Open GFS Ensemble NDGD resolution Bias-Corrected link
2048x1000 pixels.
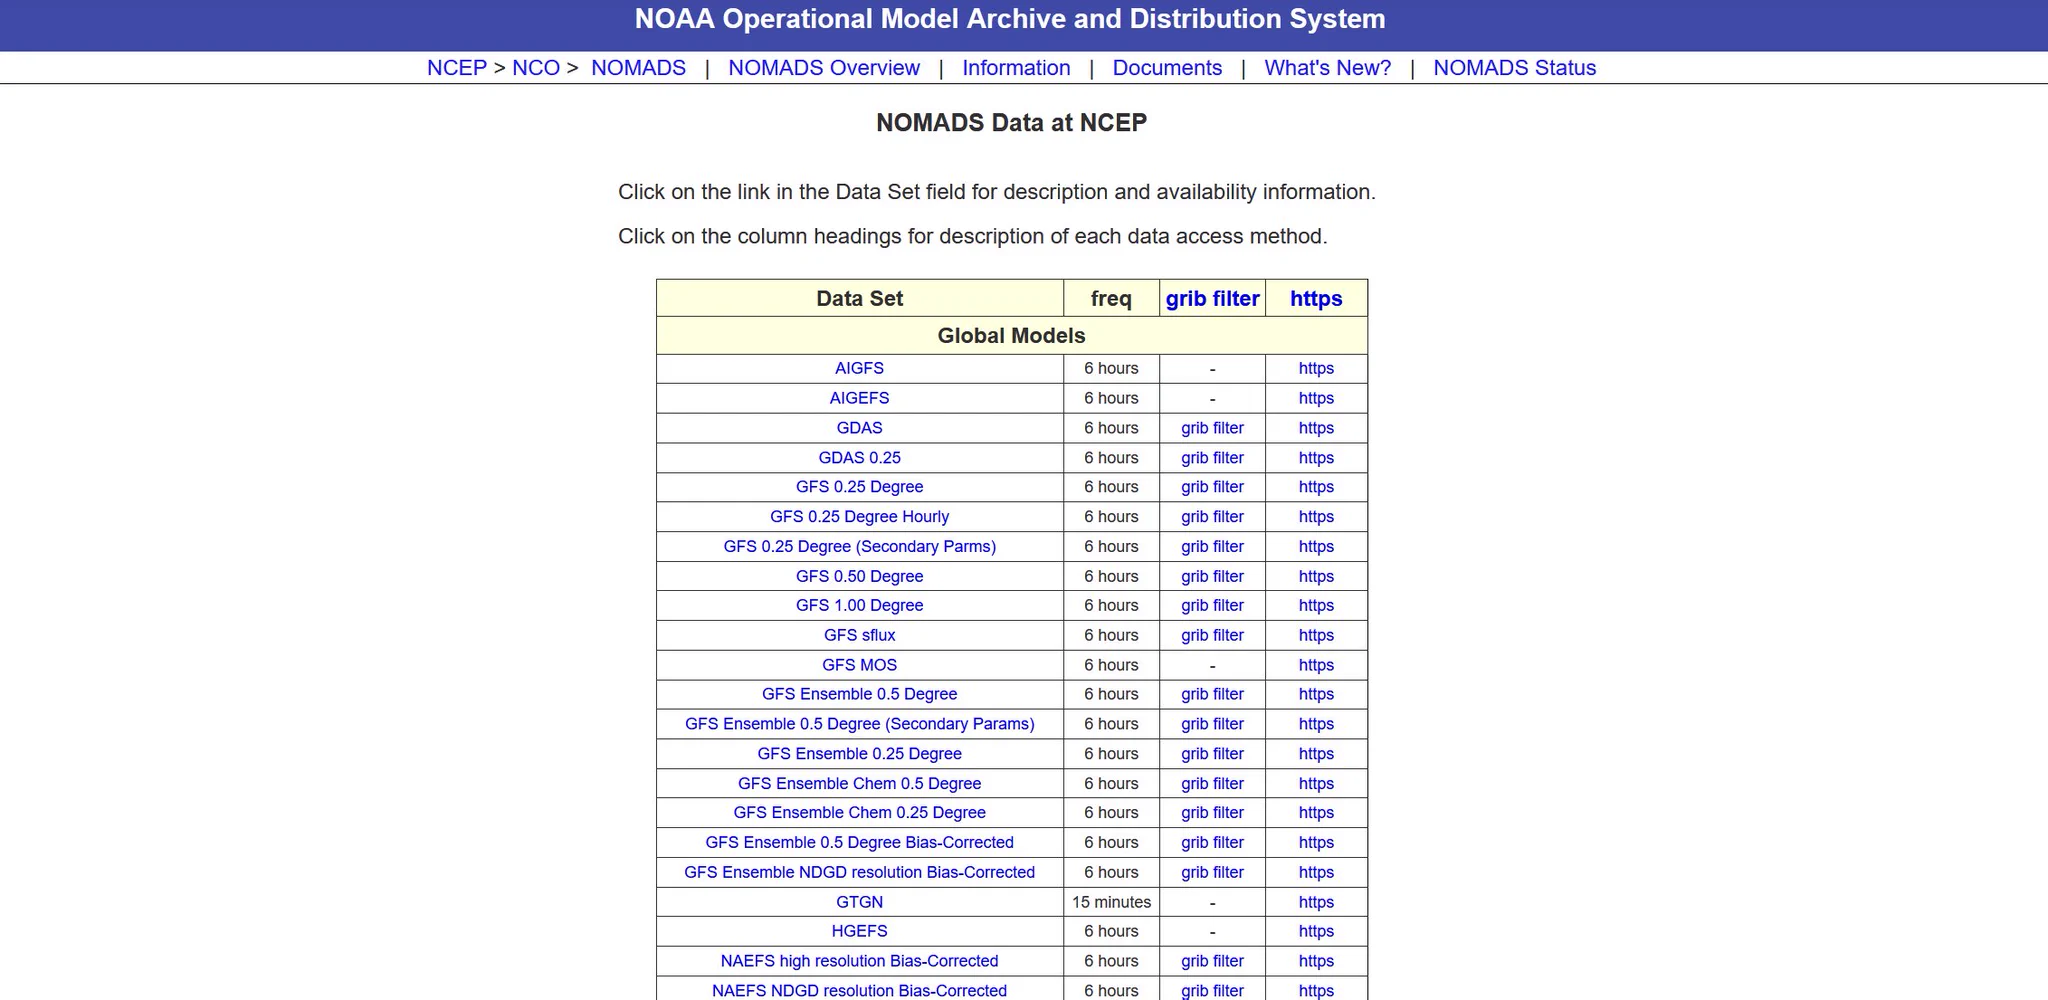click(x=859, y=872)
